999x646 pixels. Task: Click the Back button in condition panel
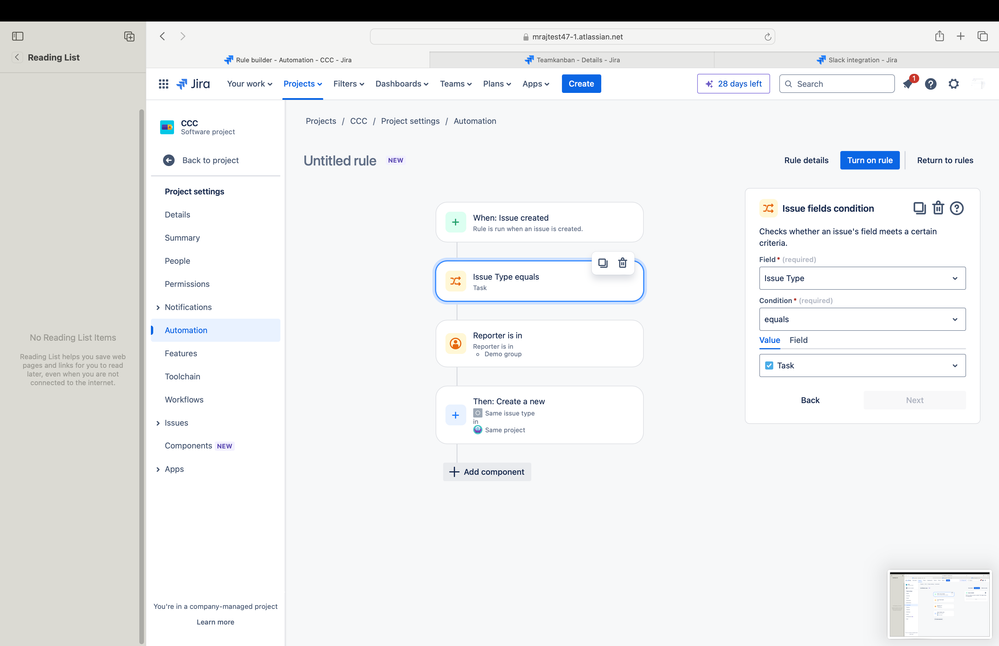[810, 400]
